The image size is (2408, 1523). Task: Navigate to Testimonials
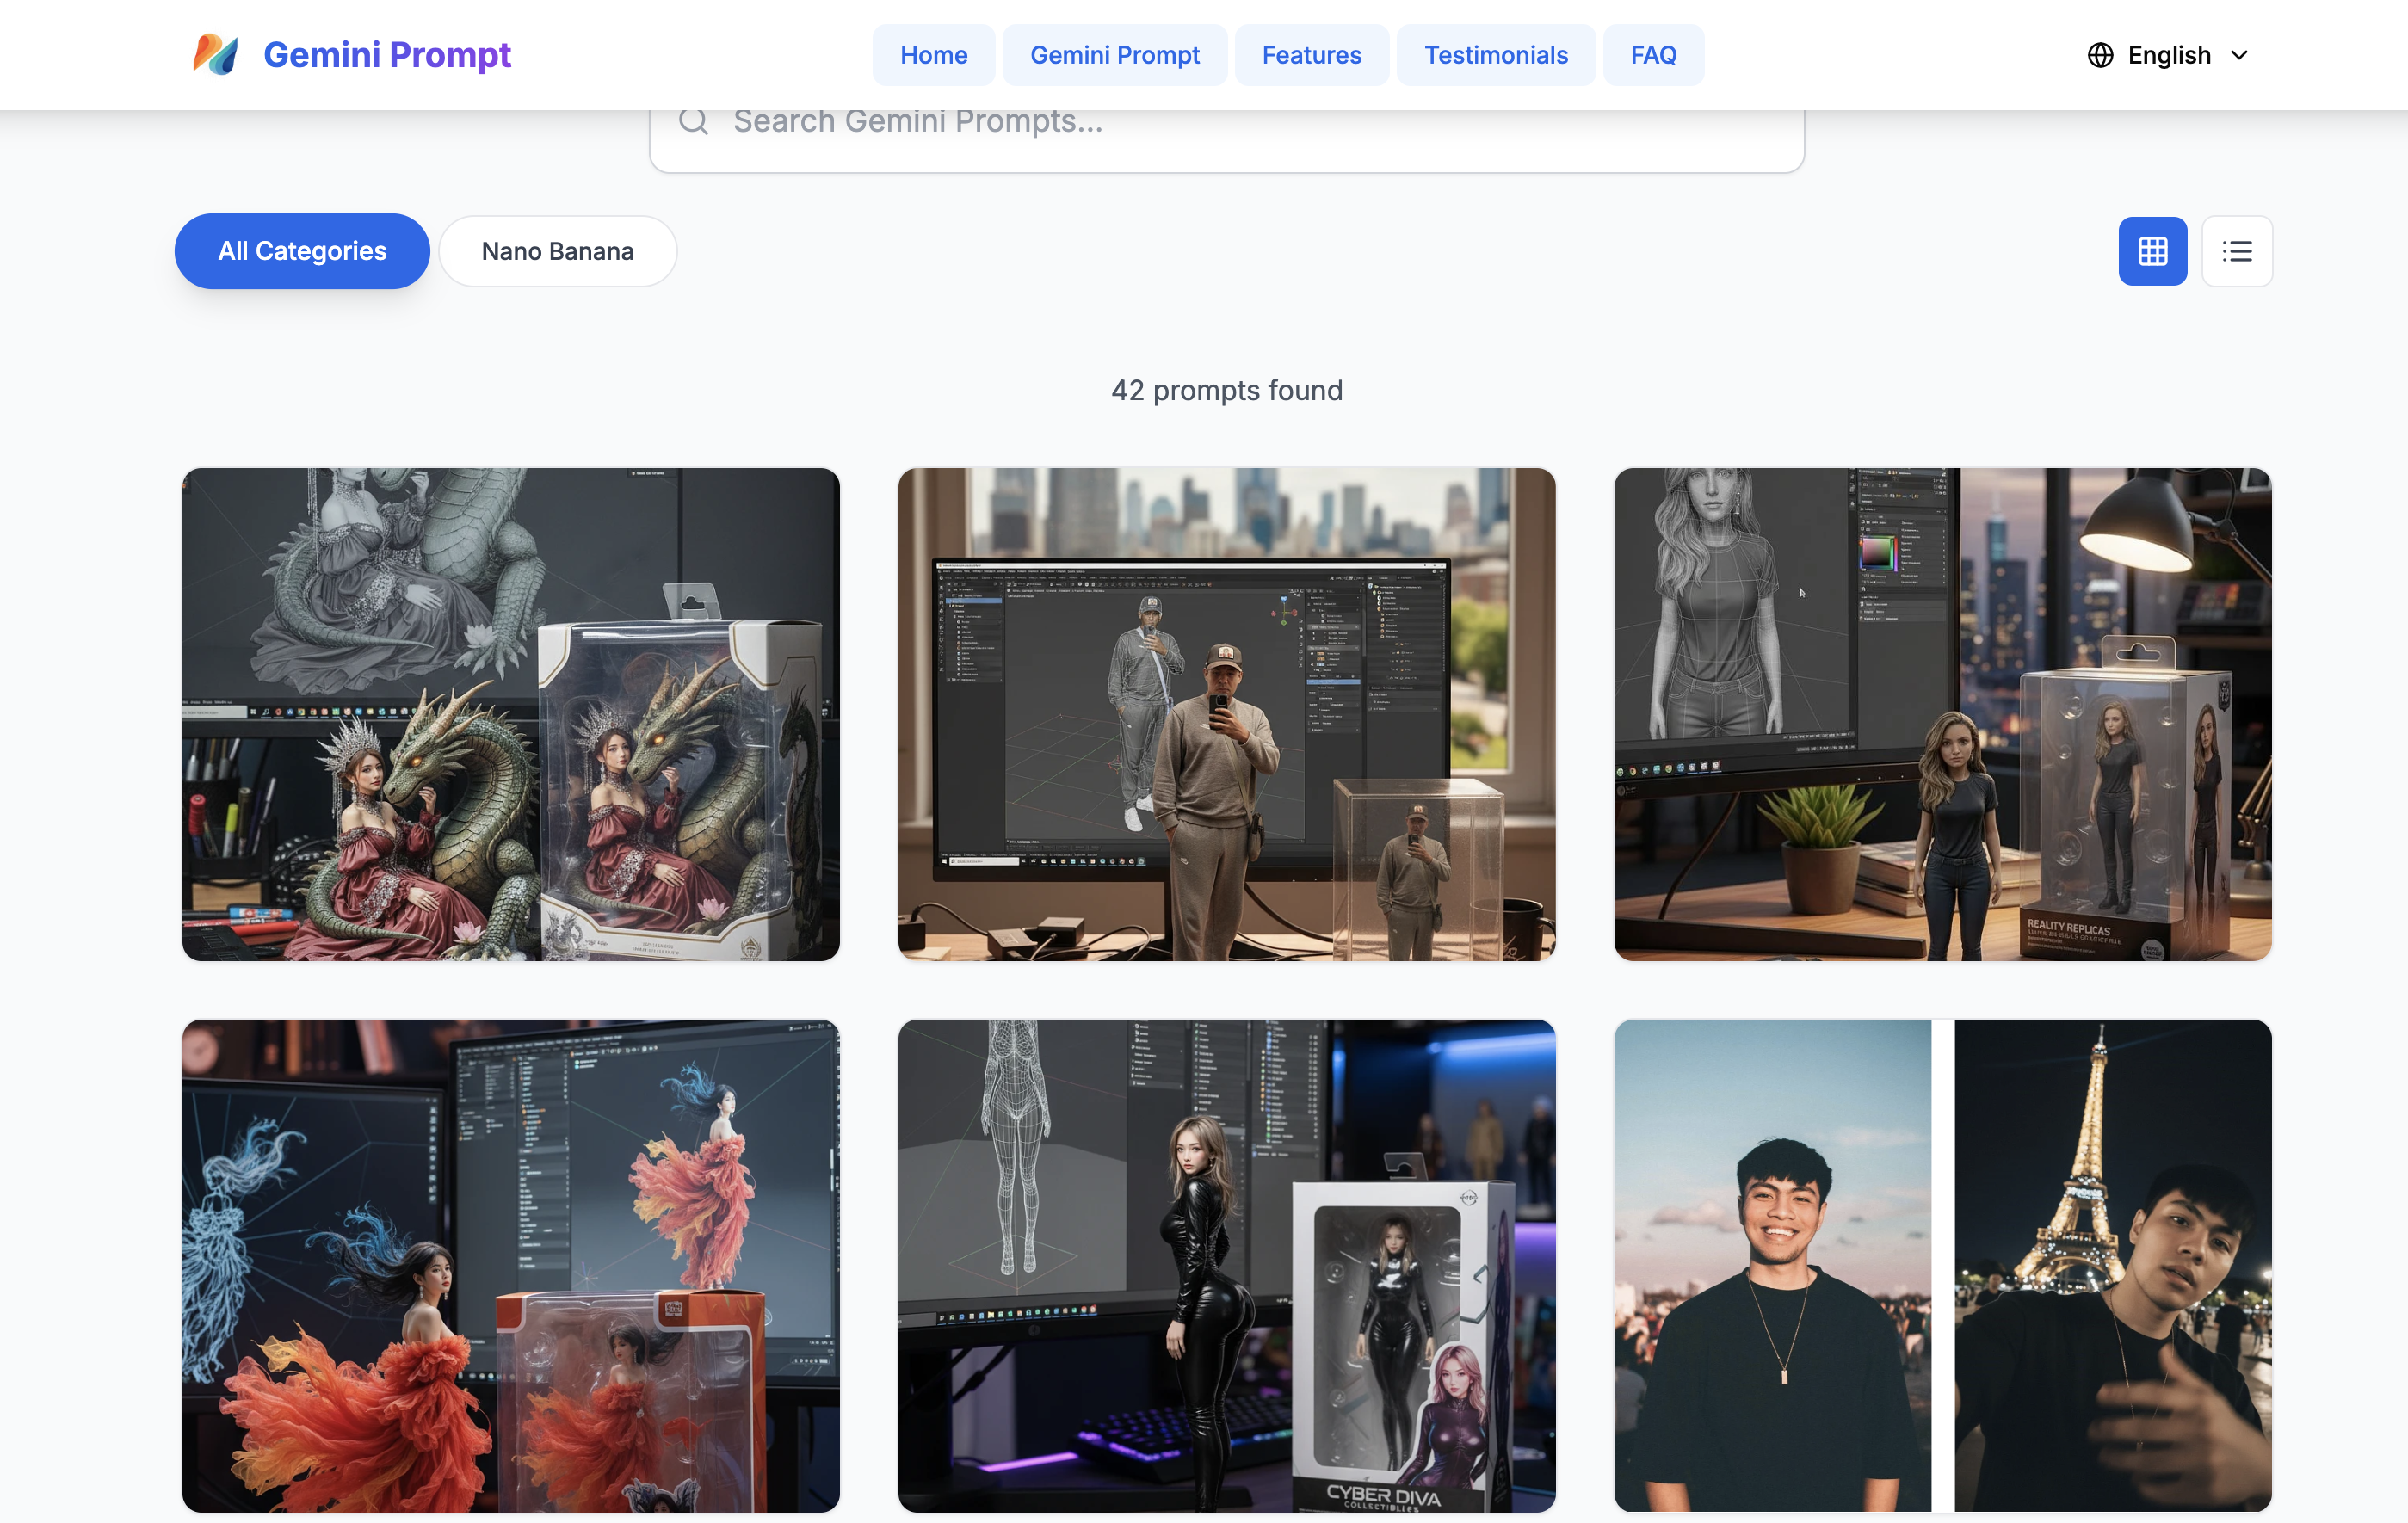coord(1495,55)
